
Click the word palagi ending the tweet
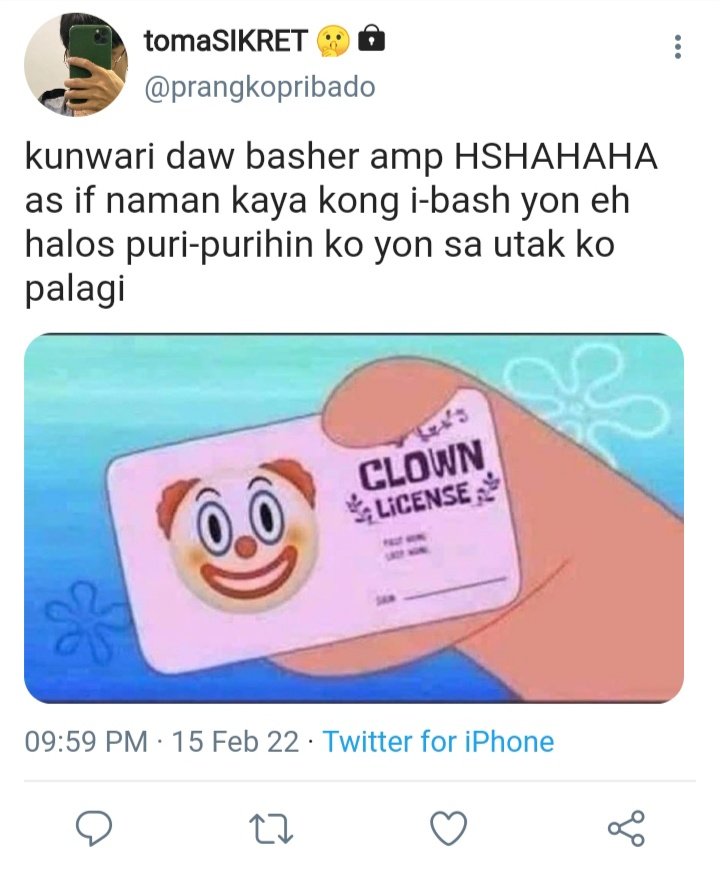(x=75, y=290)
